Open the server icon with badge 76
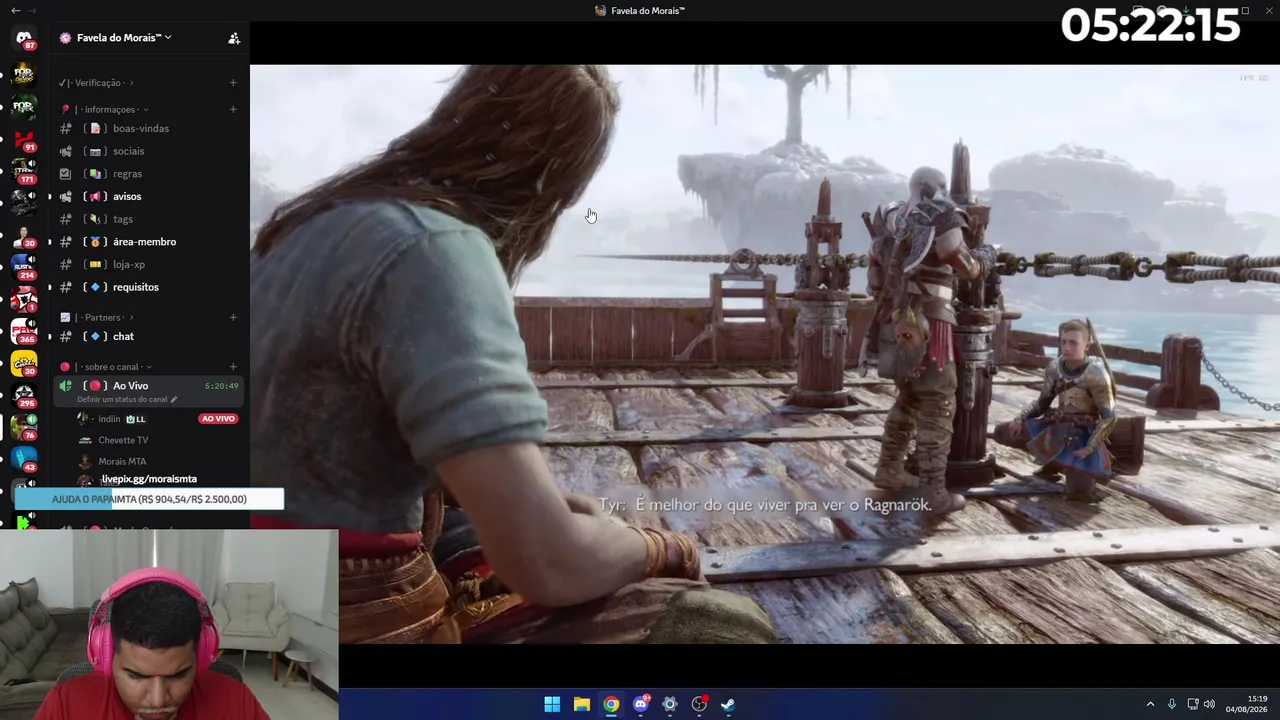The height and width of the screenshot is (720, 1280). click(x=24, y=427)
